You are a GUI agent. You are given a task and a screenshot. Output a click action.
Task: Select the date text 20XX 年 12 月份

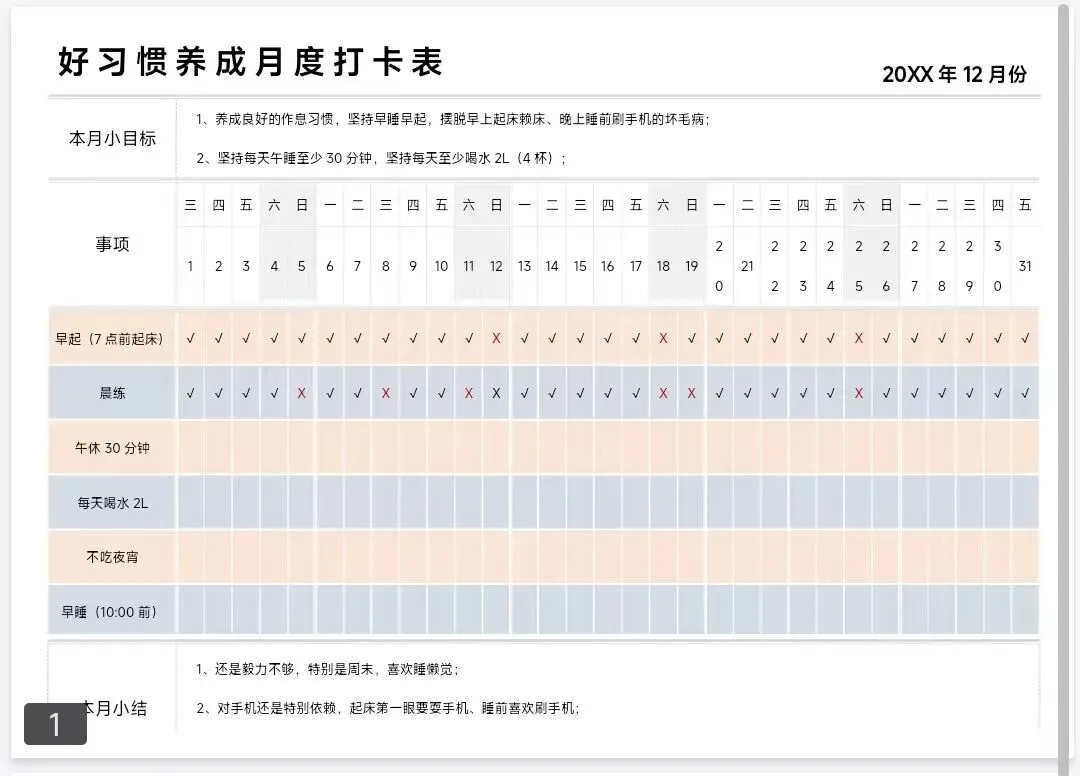[x=955, y=74]
